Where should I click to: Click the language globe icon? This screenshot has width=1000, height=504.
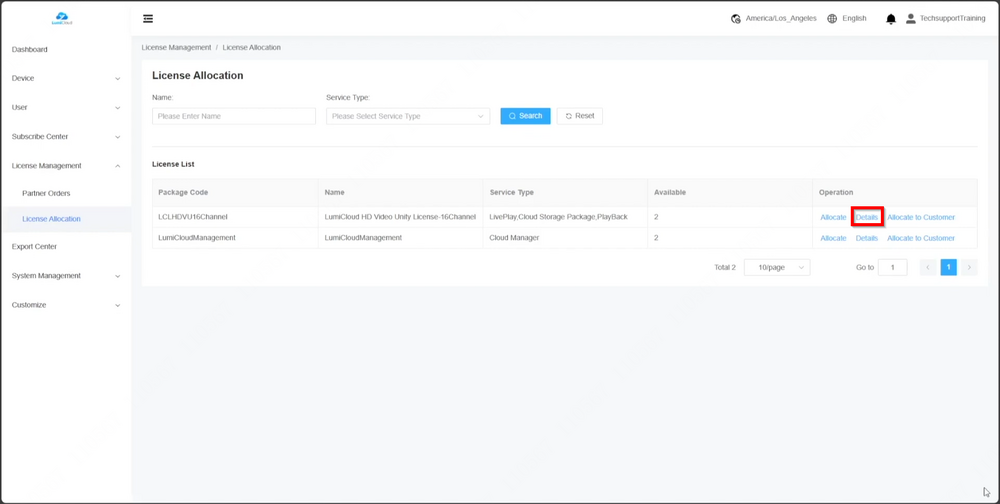click(832, 19)
